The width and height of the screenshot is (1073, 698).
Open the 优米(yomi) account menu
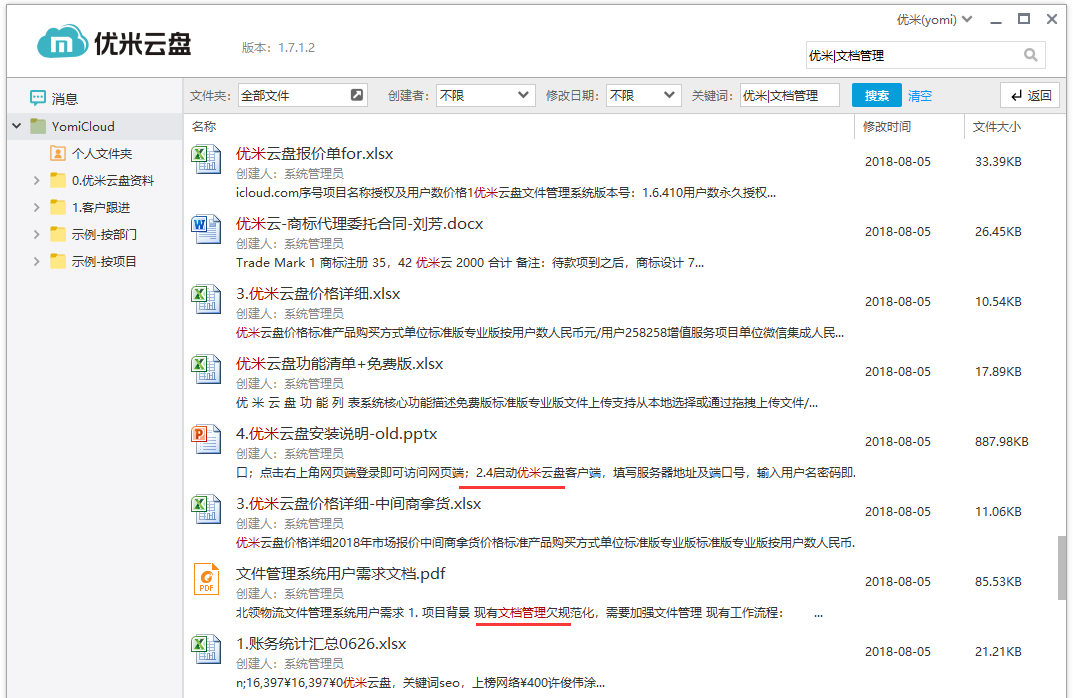pos(934,20)
